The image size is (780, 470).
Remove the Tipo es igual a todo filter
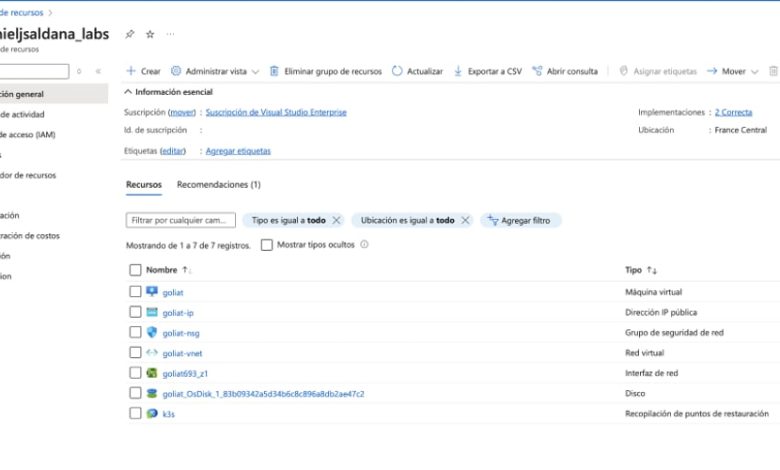pyautogui.click(x=336, y=220)
